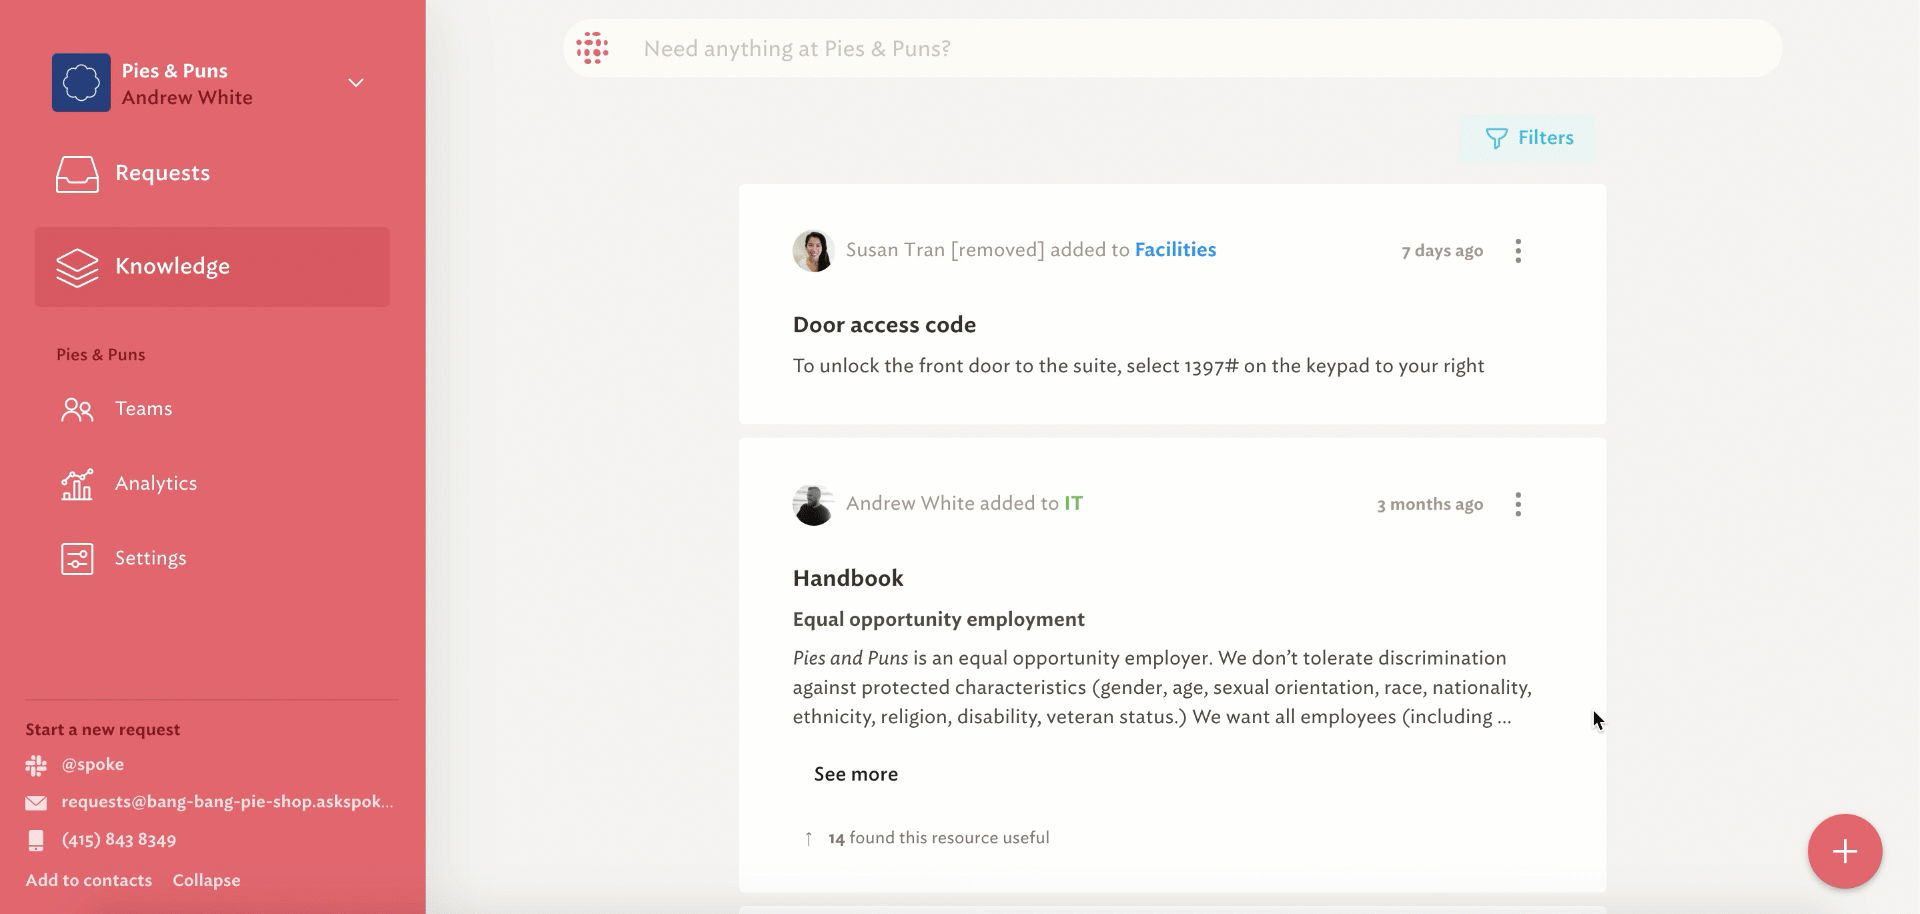Go to Requests section
This screenshot has width=1920, height=914.
(x=162, y=173)
